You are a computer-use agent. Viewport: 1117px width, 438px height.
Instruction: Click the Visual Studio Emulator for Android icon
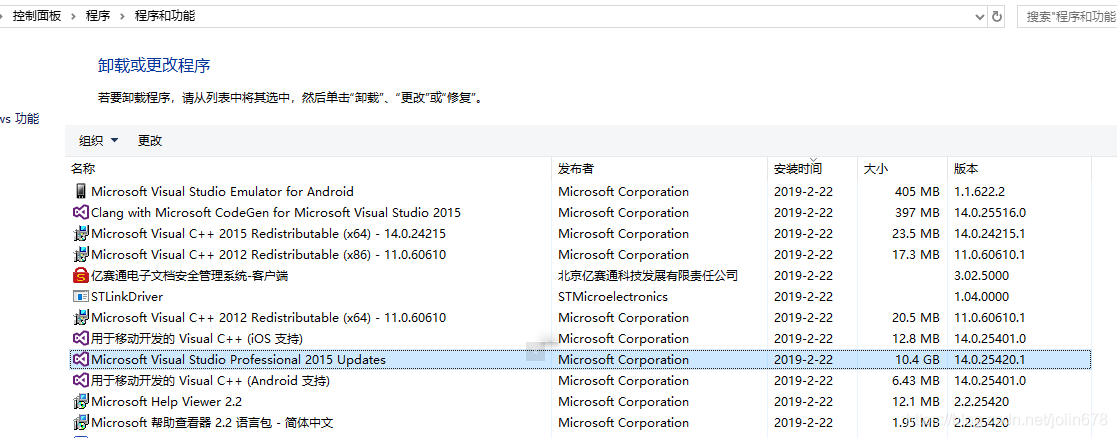point(80,191)
